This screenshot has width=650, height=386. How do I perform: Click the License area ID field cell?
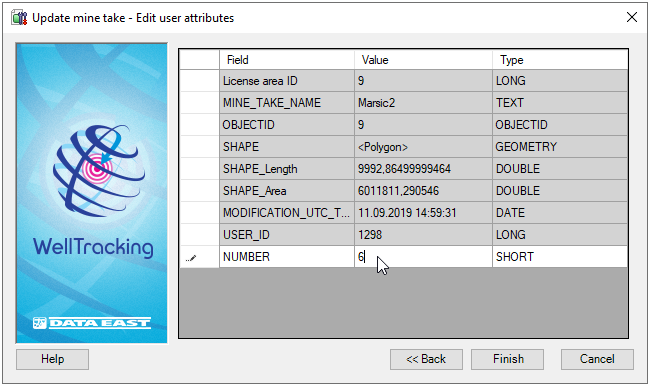click(x=287, y=81)
